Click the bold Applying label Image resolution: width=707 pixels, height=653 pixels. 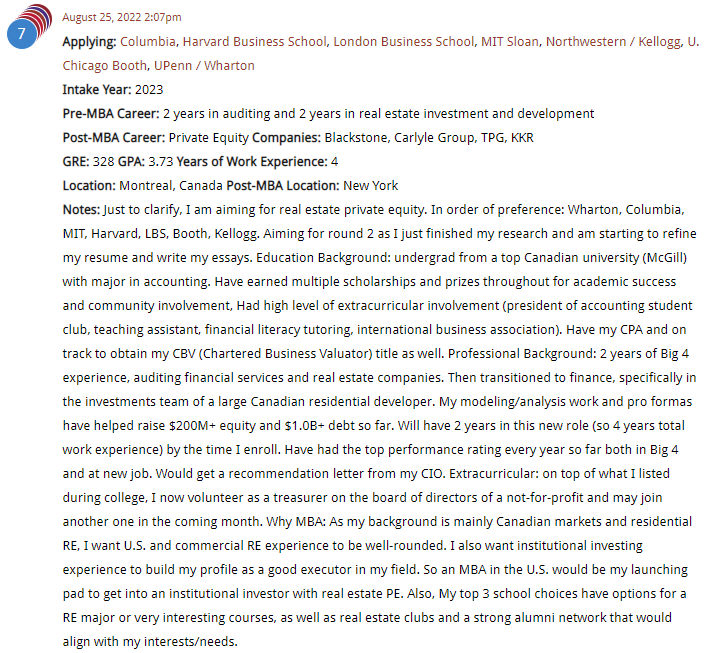89,41
